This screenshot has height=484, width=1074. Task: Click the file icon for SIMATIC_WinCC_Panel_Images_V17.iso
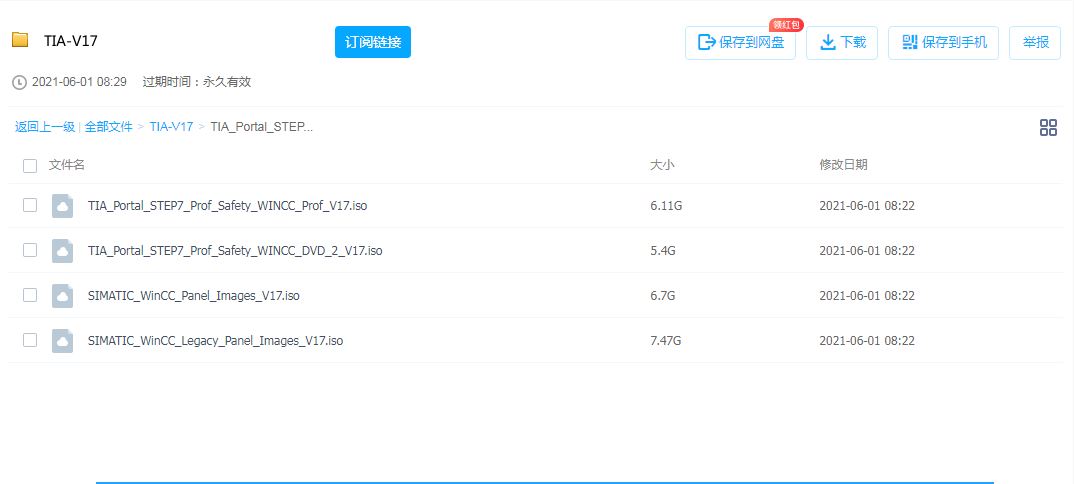click(63, 296)
